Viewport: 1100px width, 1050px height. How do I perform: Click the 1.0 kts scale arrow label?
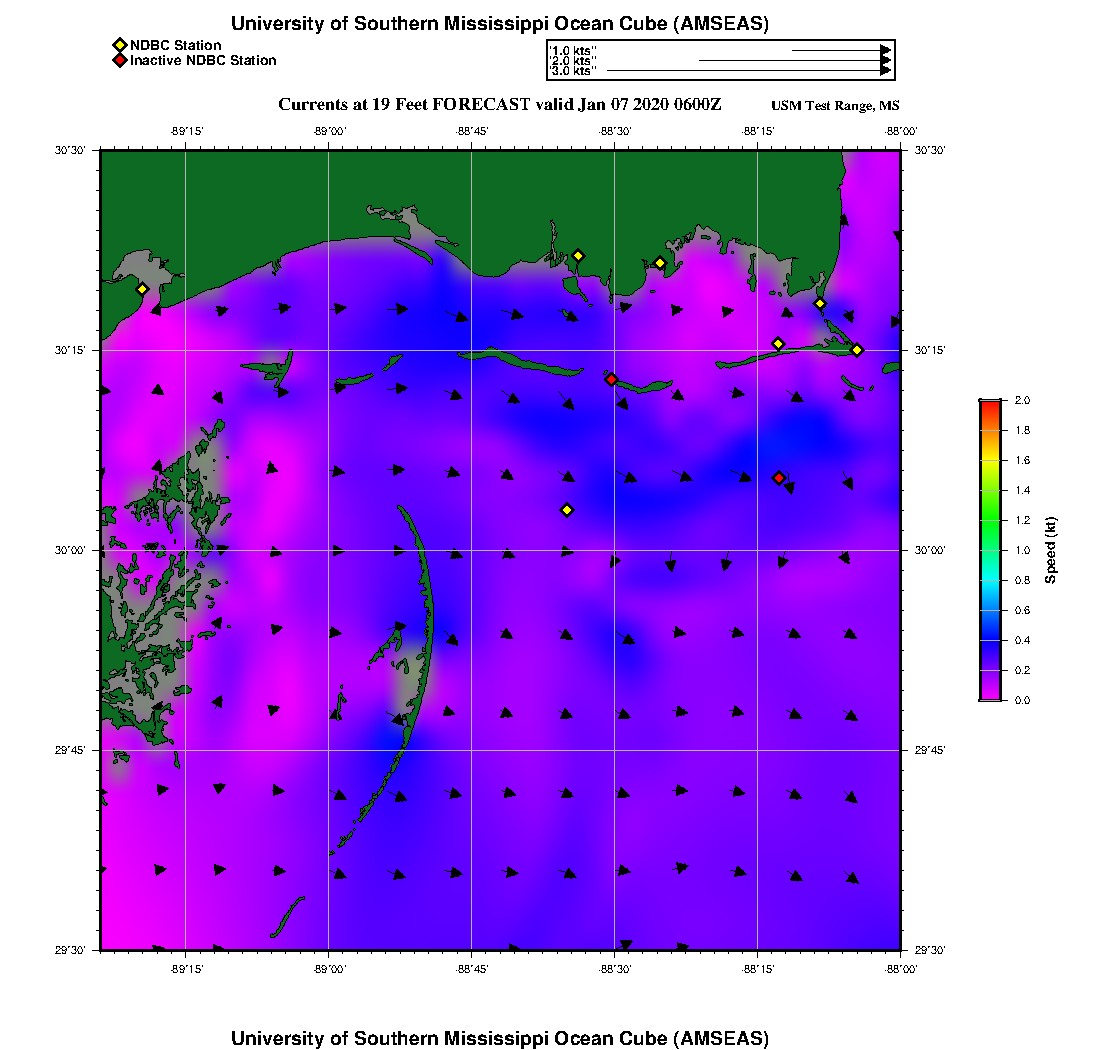click(573, 49)
